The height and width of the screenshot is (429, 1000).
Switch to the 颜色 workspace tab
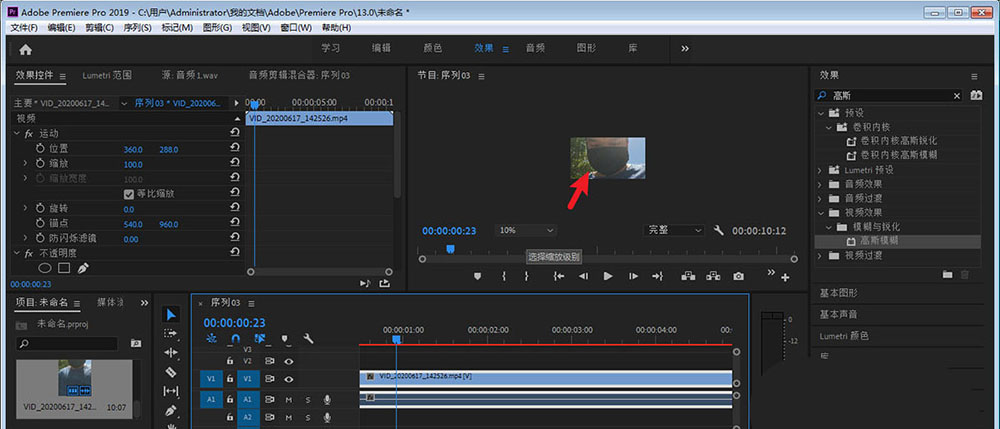tap(433, 48)
